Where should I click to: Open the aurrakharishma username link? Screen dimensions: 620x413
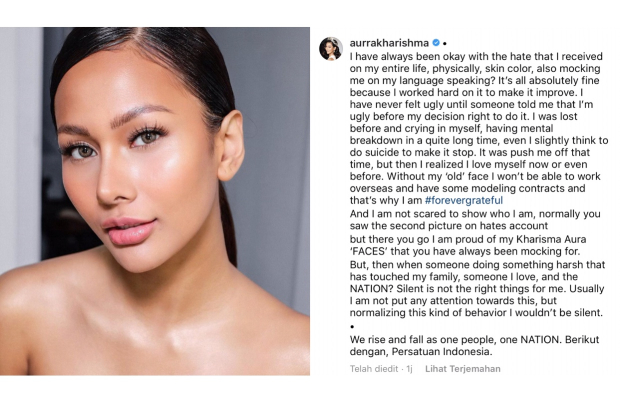click(389, 43)
